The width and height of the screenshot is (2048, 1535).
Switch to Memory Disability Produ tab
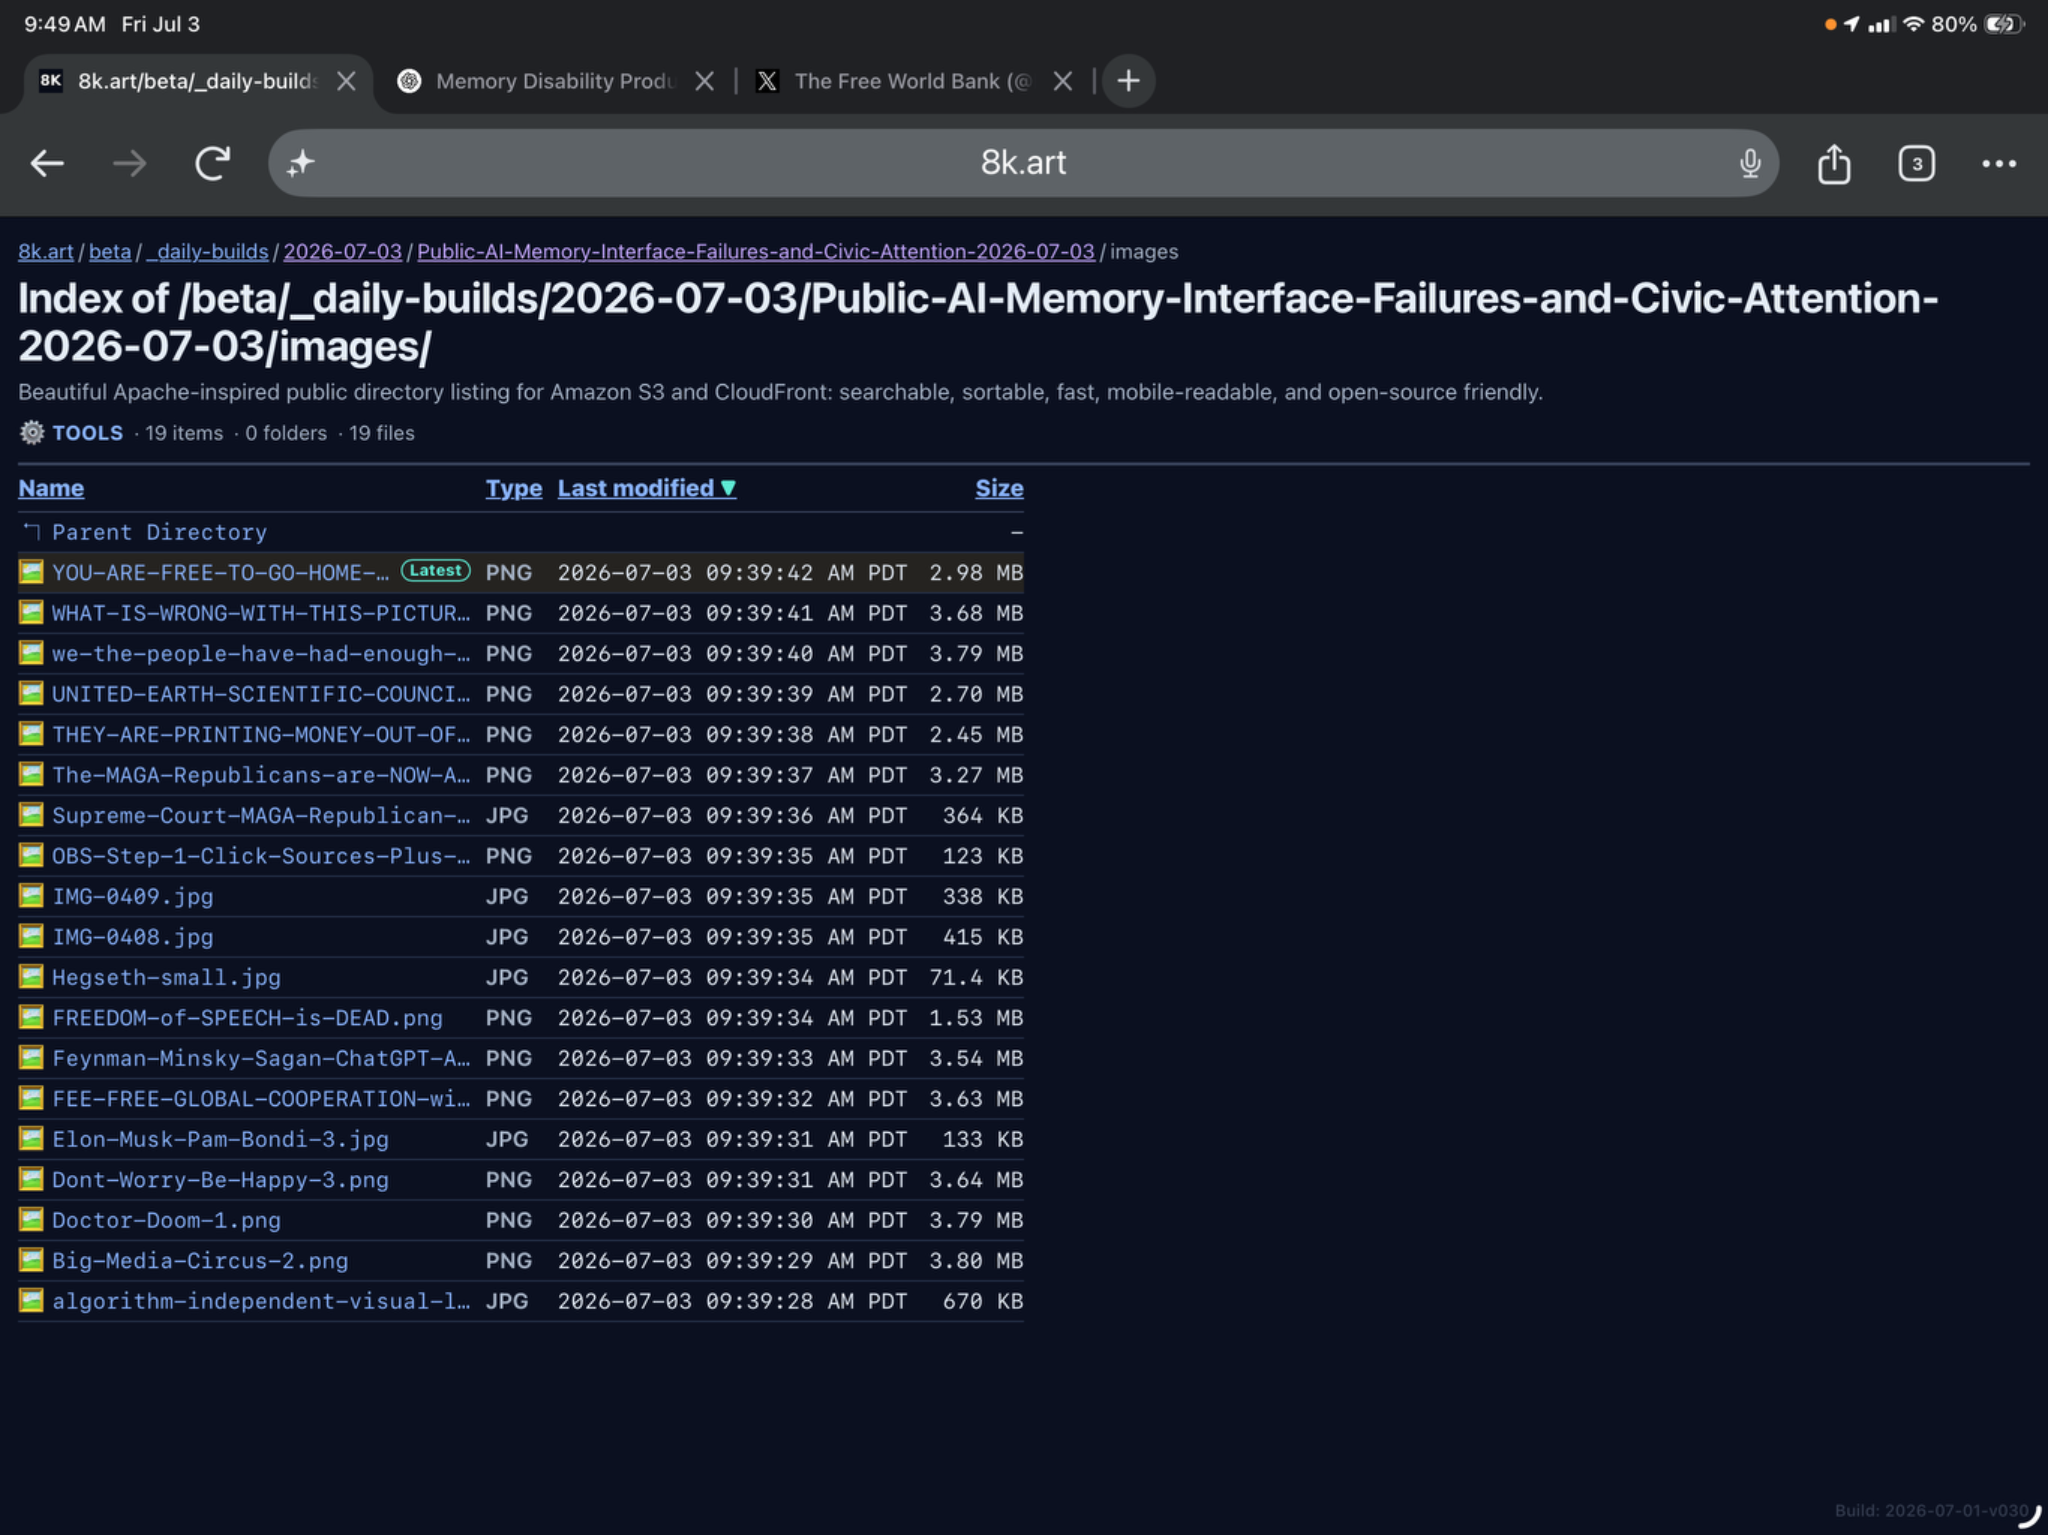pos(555,81)
